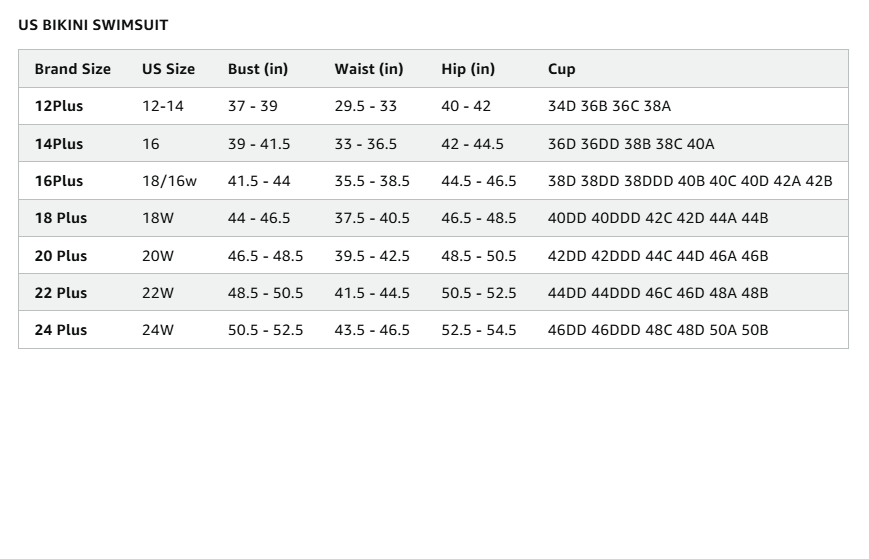Select the US Size column header
Image resolution: width=869 pixels, height=559 pixels.
(168, 69)
